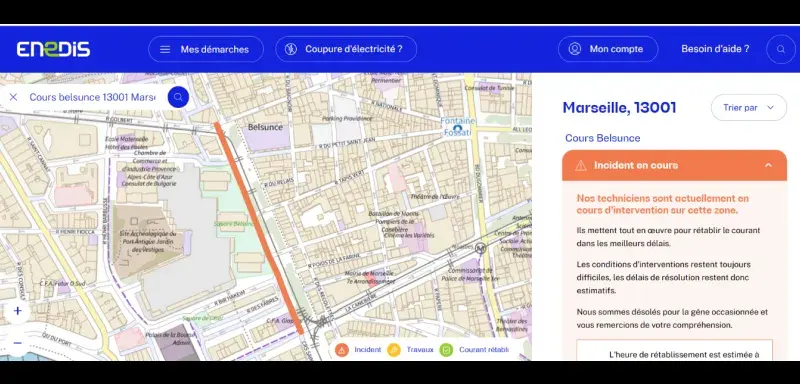
Task: Click the user icon in Mon compte
Action: coord(575,49)
